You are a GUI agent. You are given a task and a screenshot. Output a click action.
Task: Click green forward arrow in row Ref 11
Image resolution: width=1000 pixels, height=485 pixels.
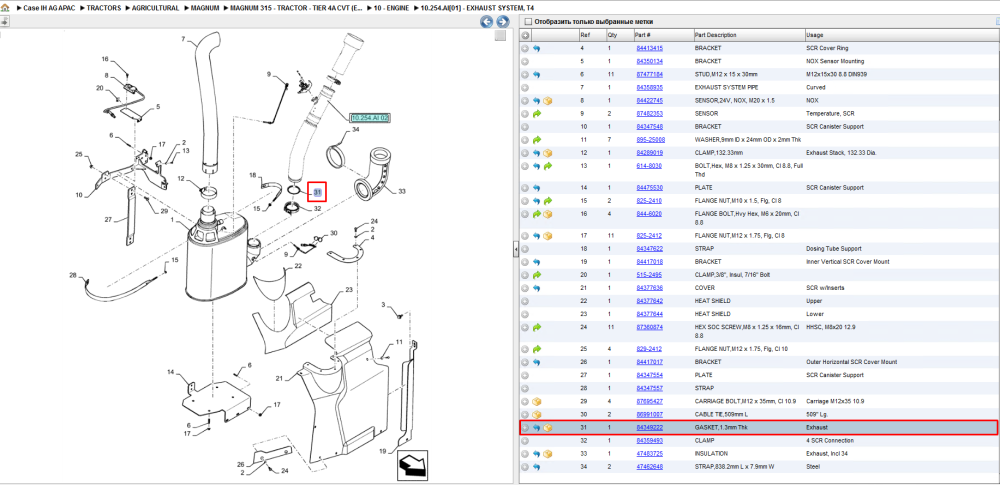(x=537, y=139)
